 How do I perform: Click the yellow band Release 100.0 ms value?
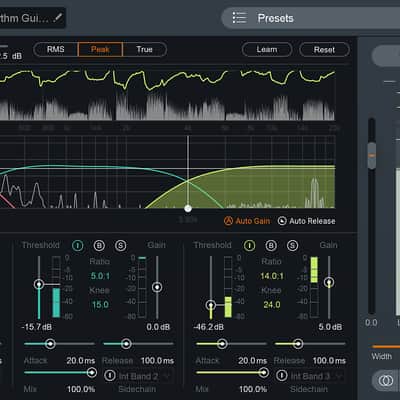[329, 361]
